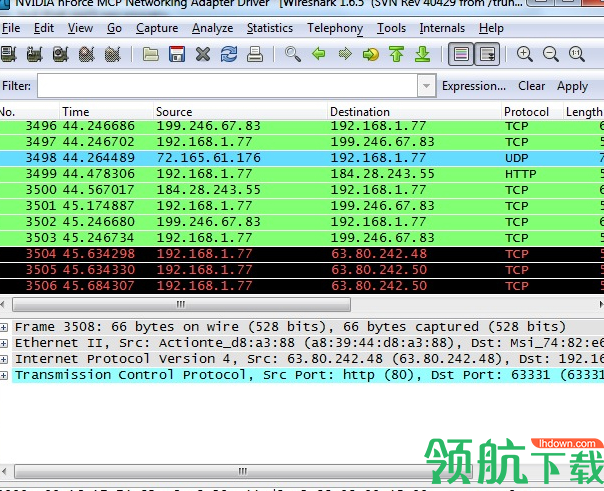Select packet 3498 UDP row
Screen dimensions: 604x491
[302, 158]
